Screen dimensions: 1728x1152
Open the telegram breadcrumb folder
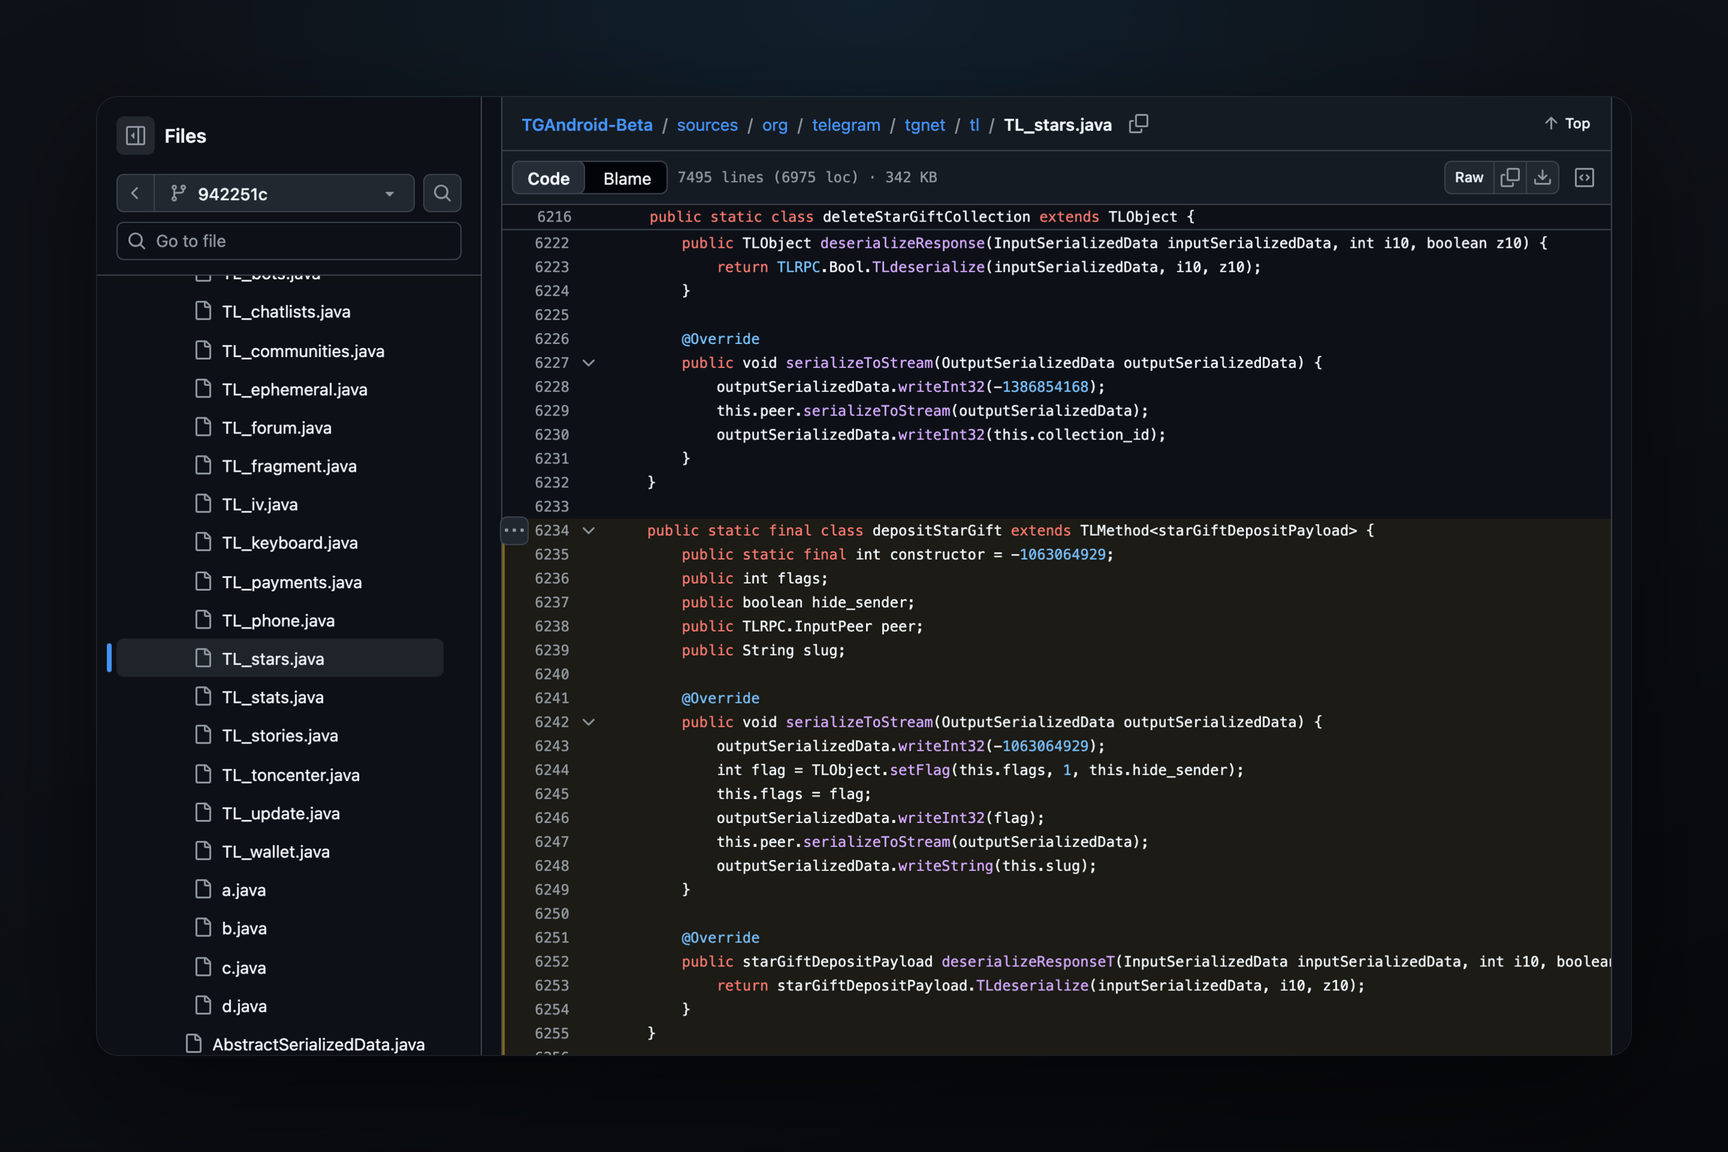pos(846,125)
